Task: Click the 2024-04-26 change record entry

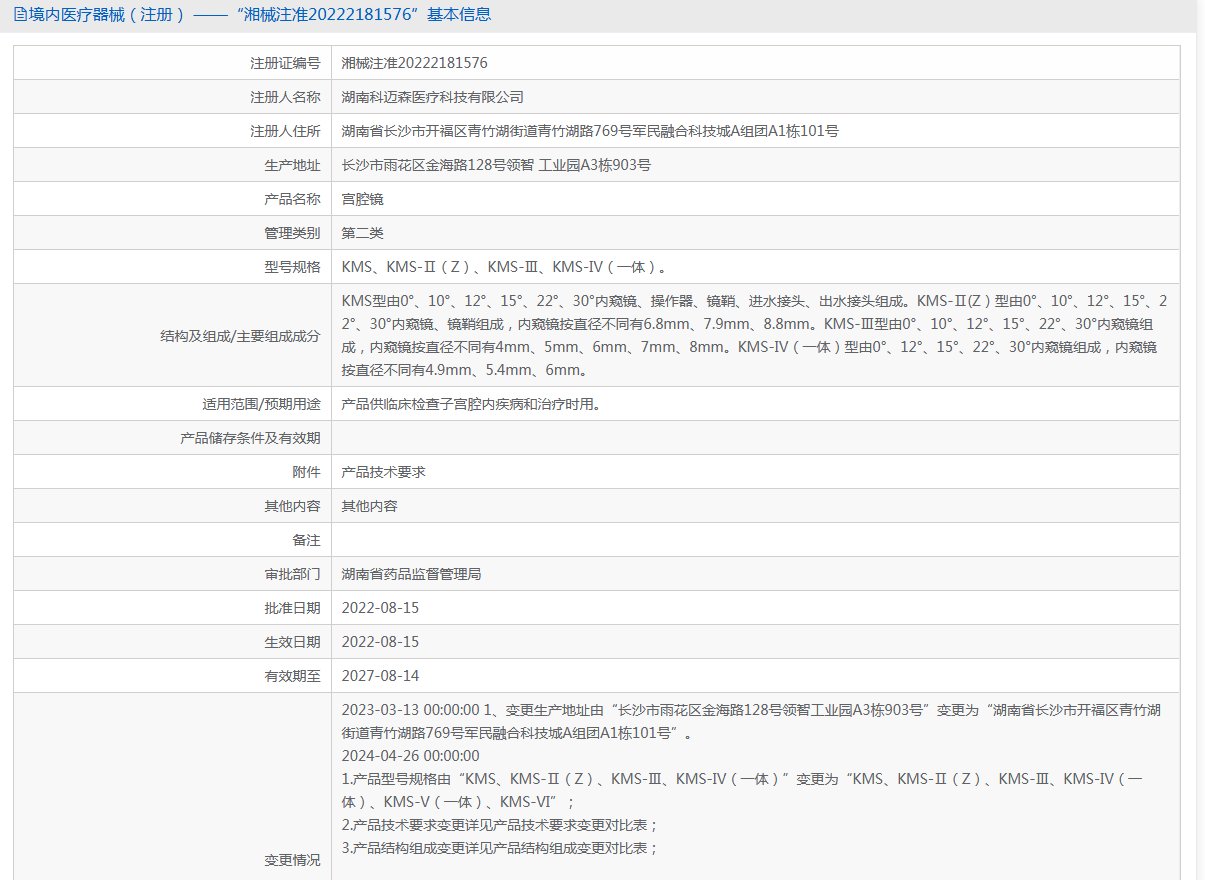Action: coord(411,756)
